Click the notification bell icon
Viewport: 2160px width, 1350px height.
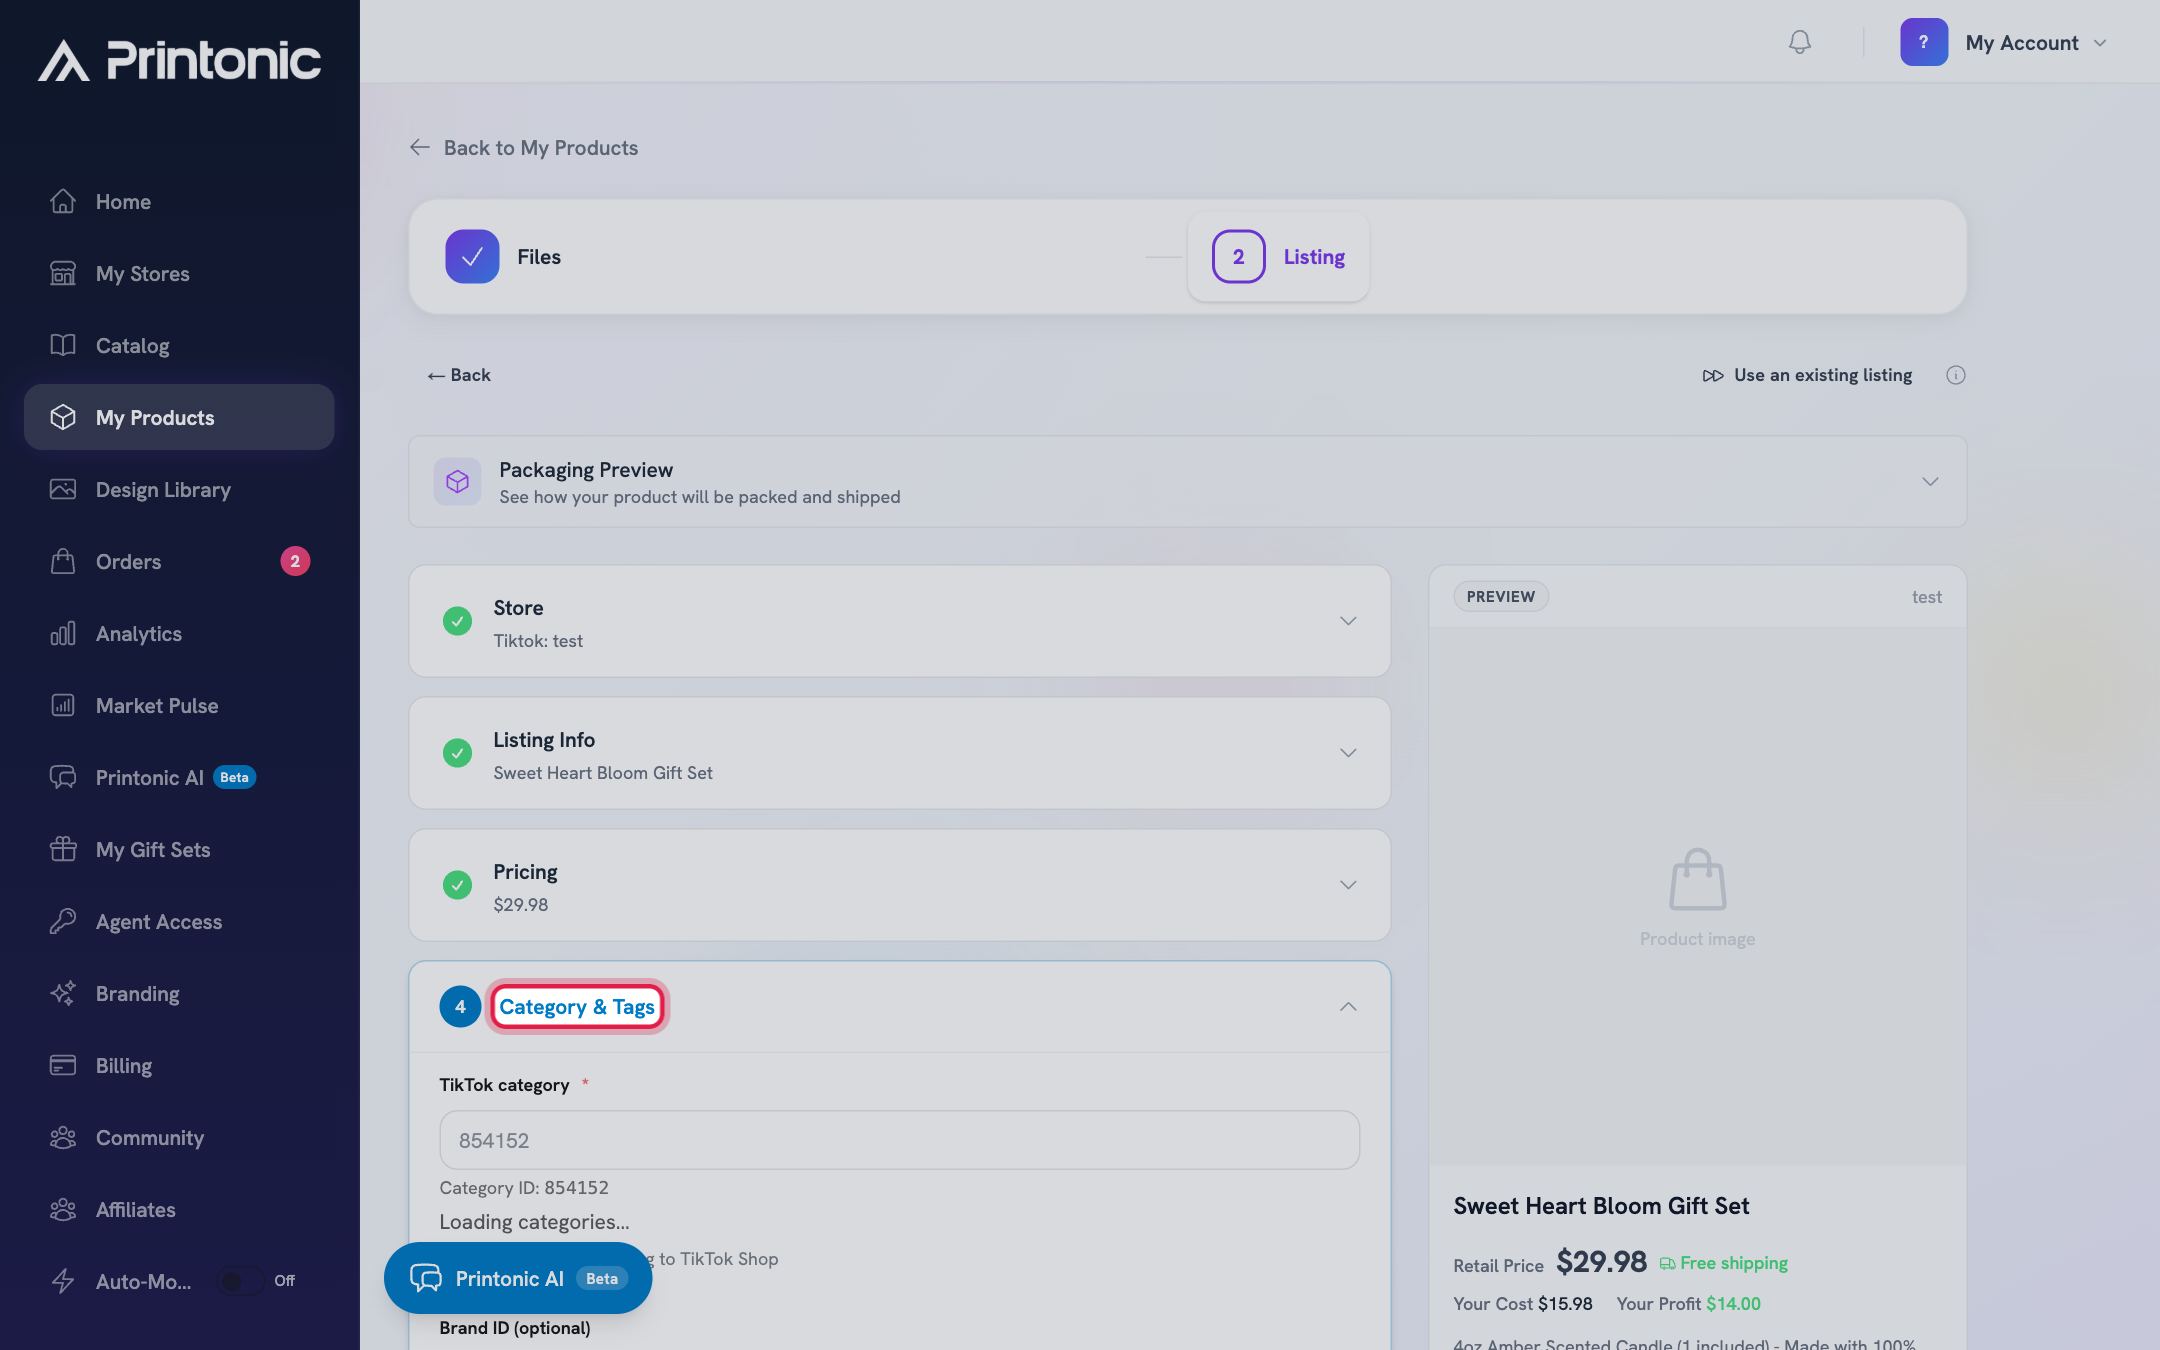tap(1799, 42)
